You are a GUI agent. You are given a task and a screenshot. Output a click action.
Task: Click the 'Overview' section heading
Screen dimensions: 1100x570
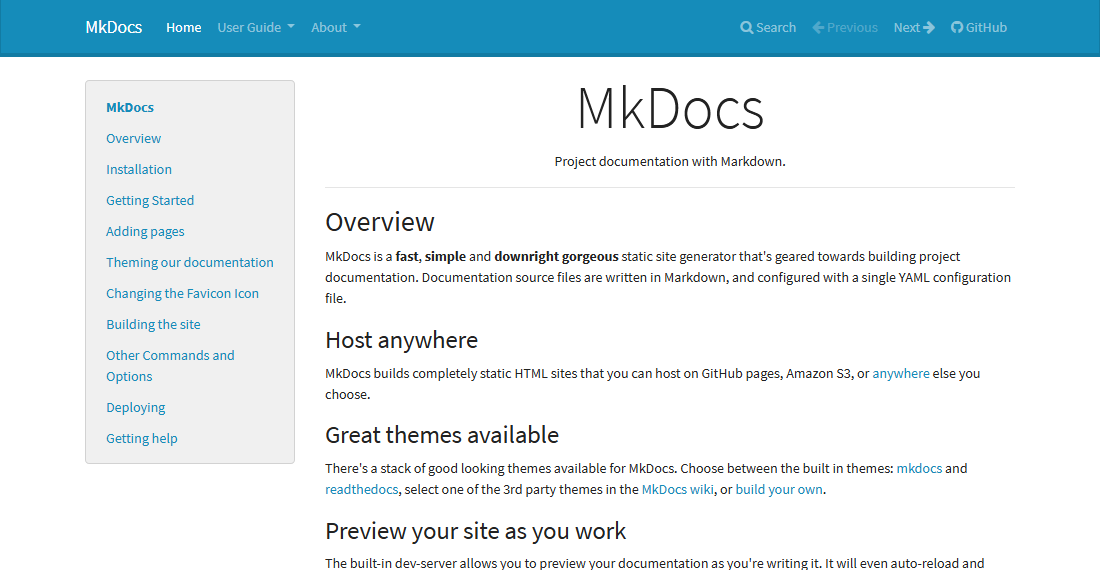click(x=380, y=222)
